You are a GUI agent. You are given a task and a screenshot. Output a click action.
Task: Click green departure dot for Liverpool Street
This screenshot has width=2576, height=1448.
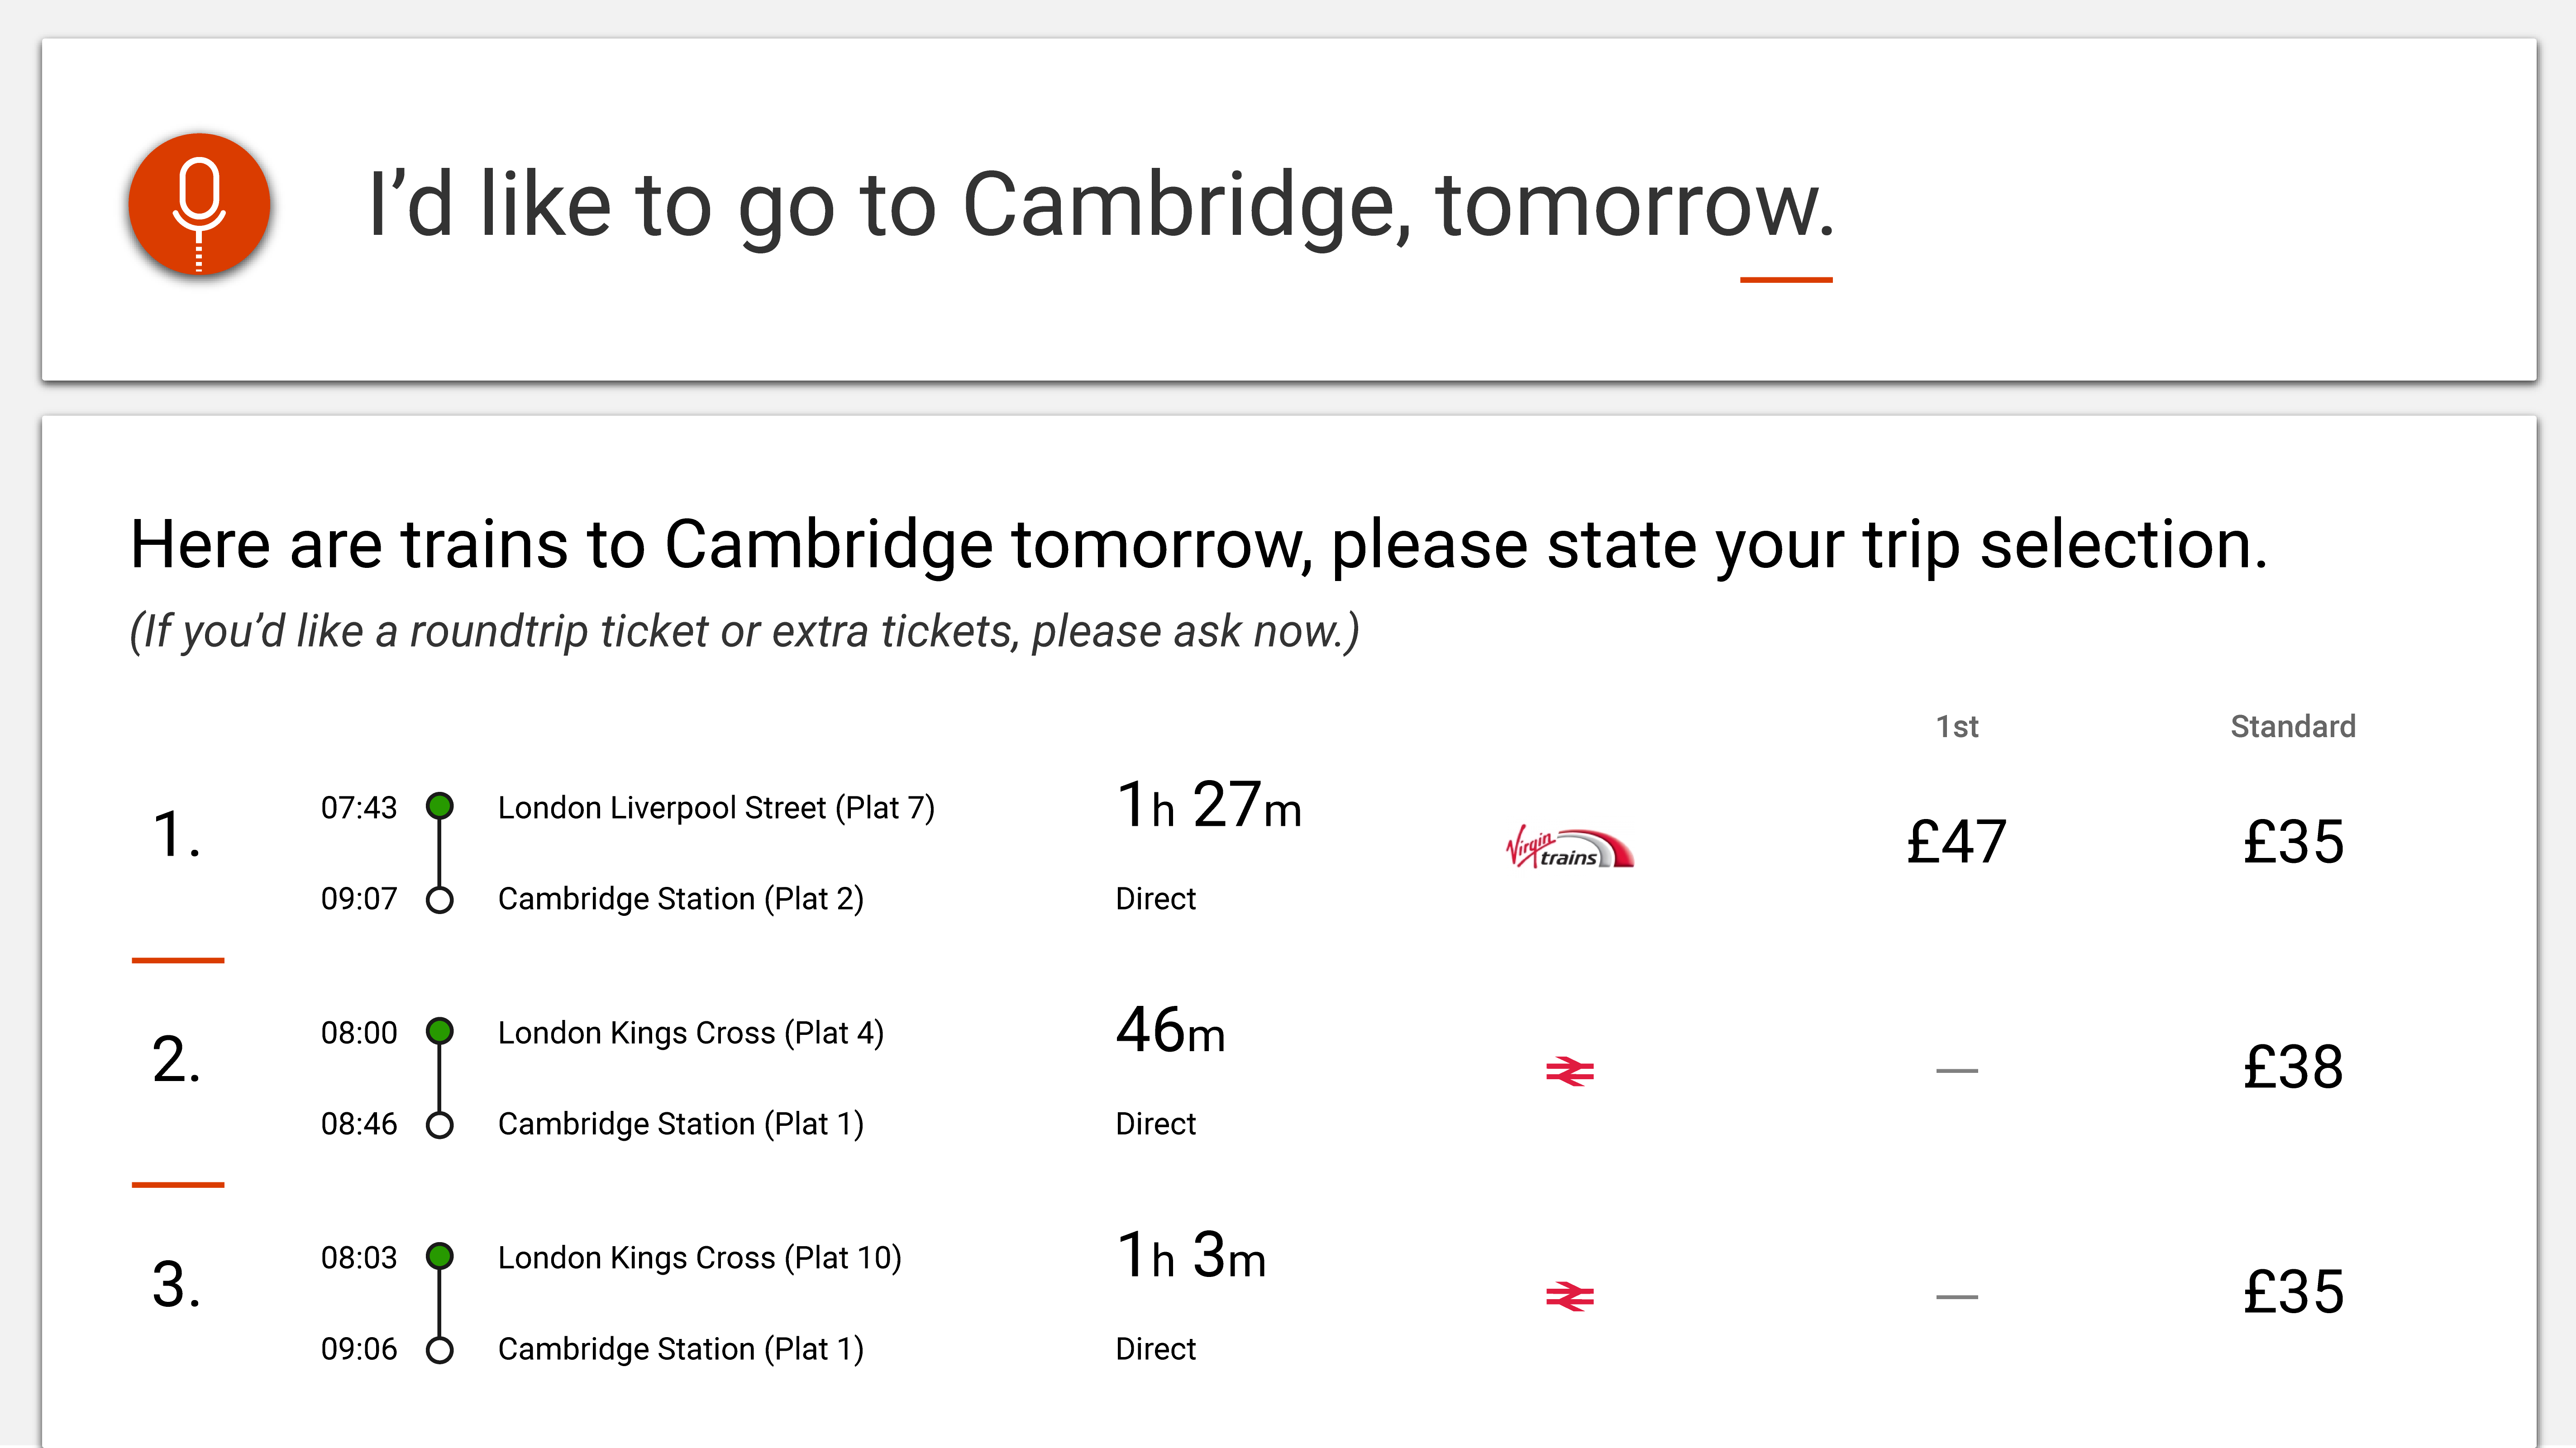tap(440, 806)
